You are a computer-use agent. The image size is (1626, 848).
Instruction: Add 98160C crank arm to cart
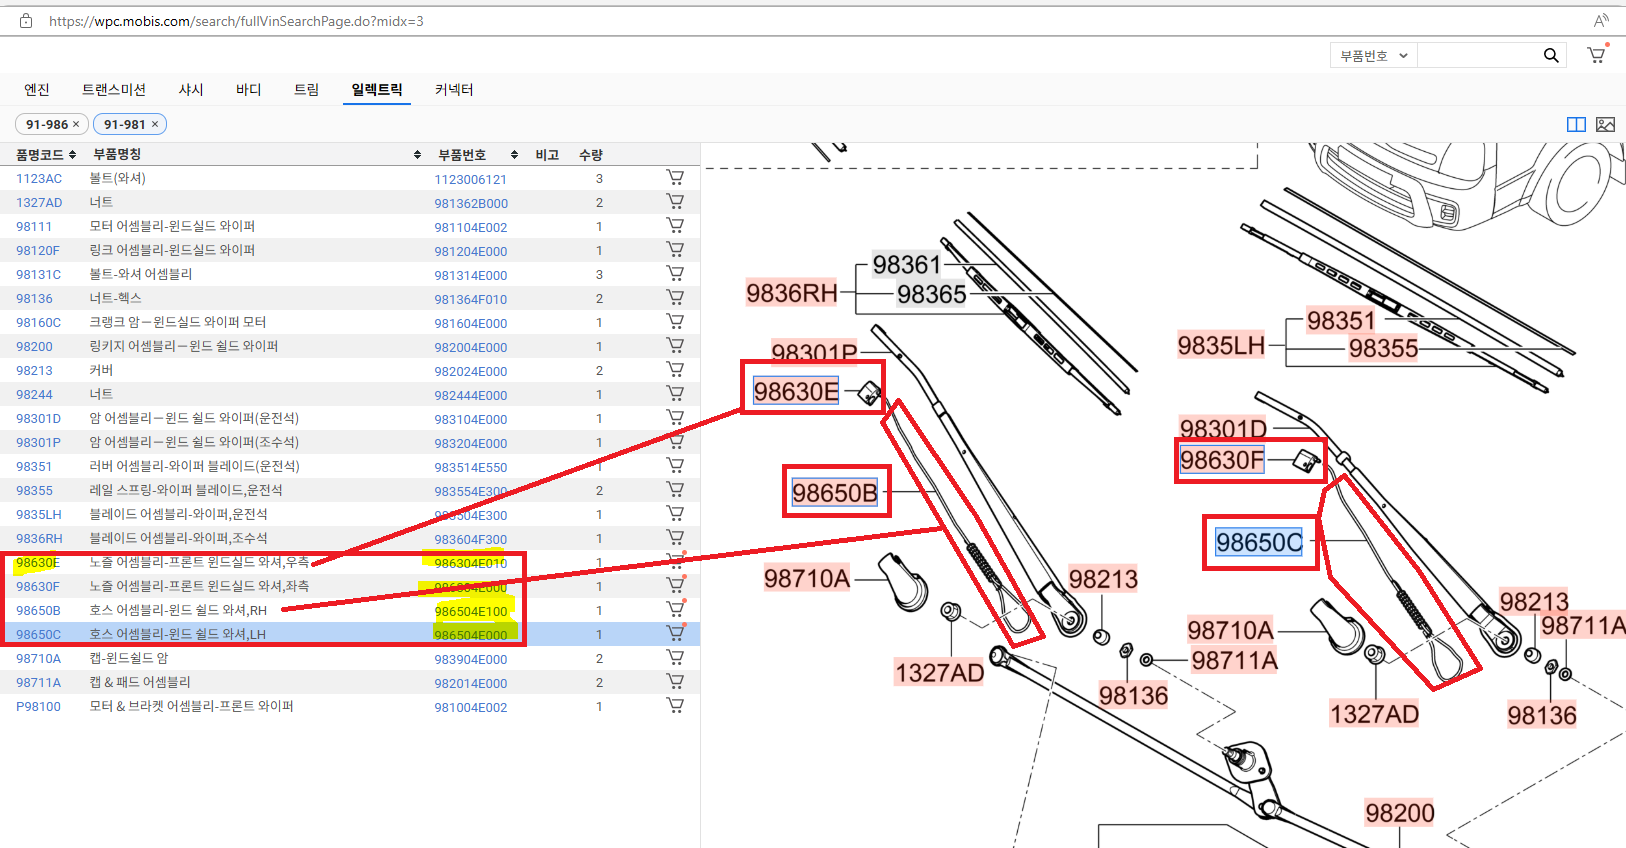click(x=676, y=322)
